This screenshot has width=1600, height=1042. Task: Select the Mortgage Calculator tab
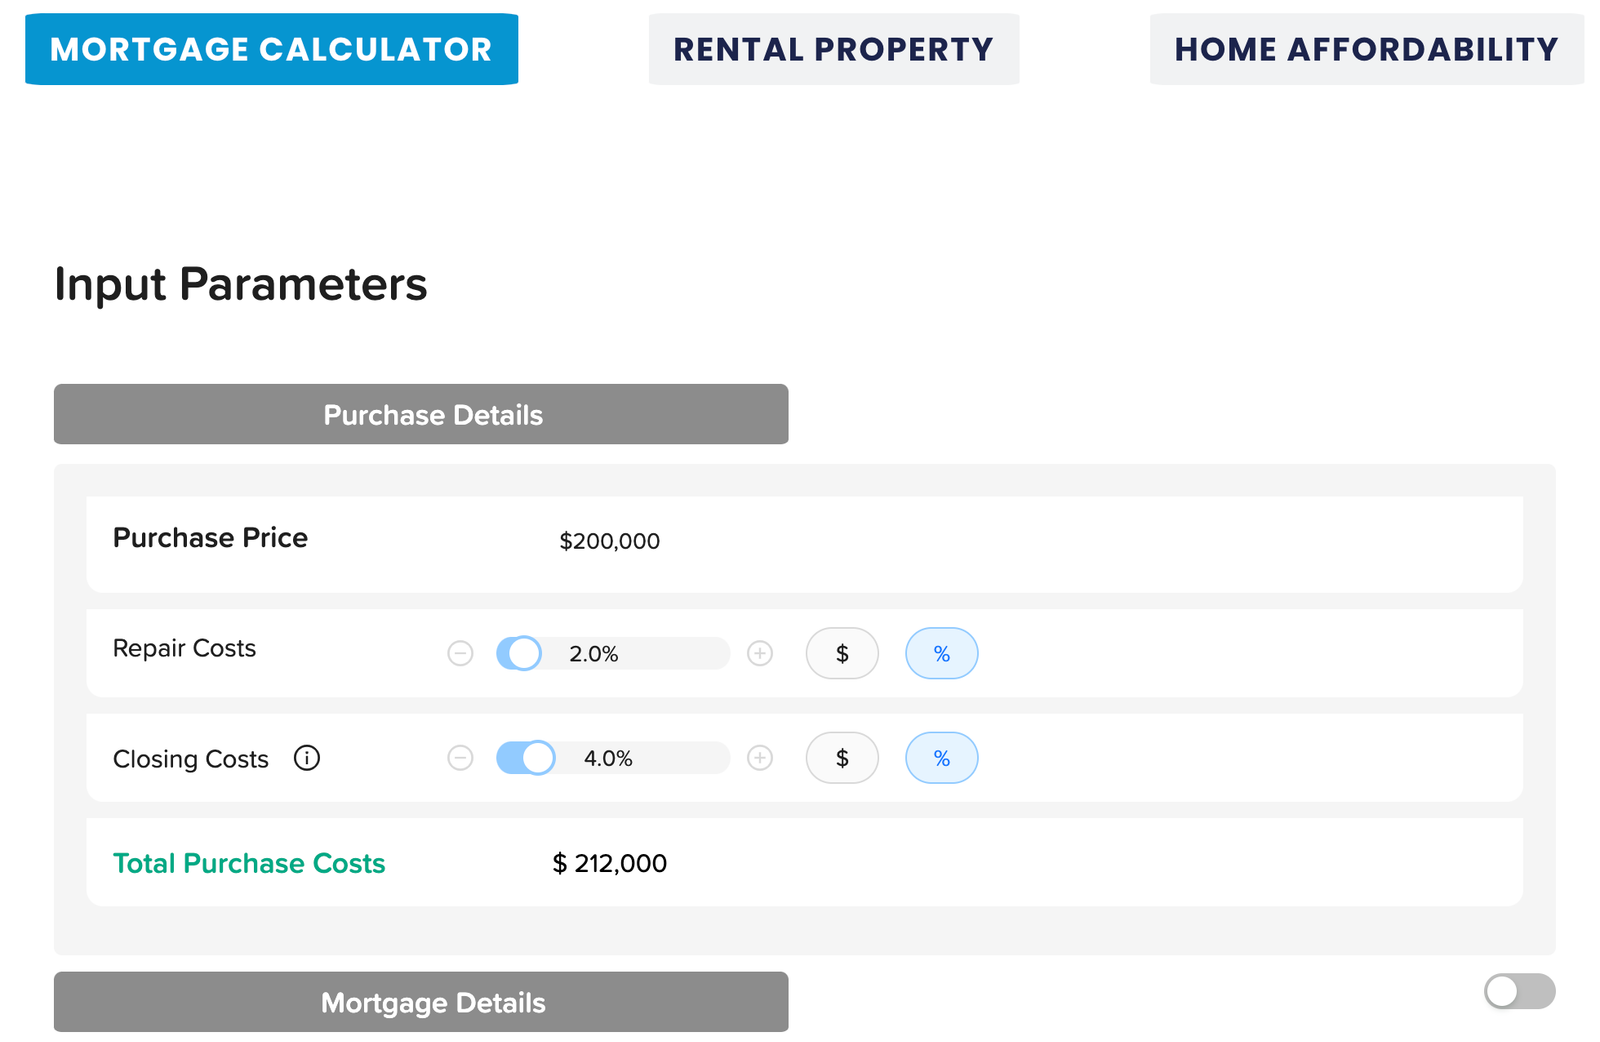(x=271, y=49)
